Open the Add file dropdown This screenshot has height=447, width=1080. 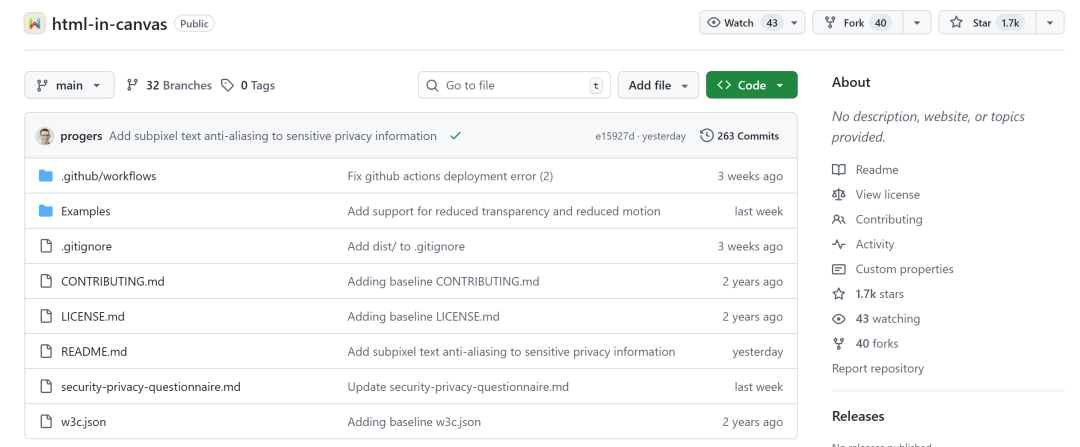[657, 86]
